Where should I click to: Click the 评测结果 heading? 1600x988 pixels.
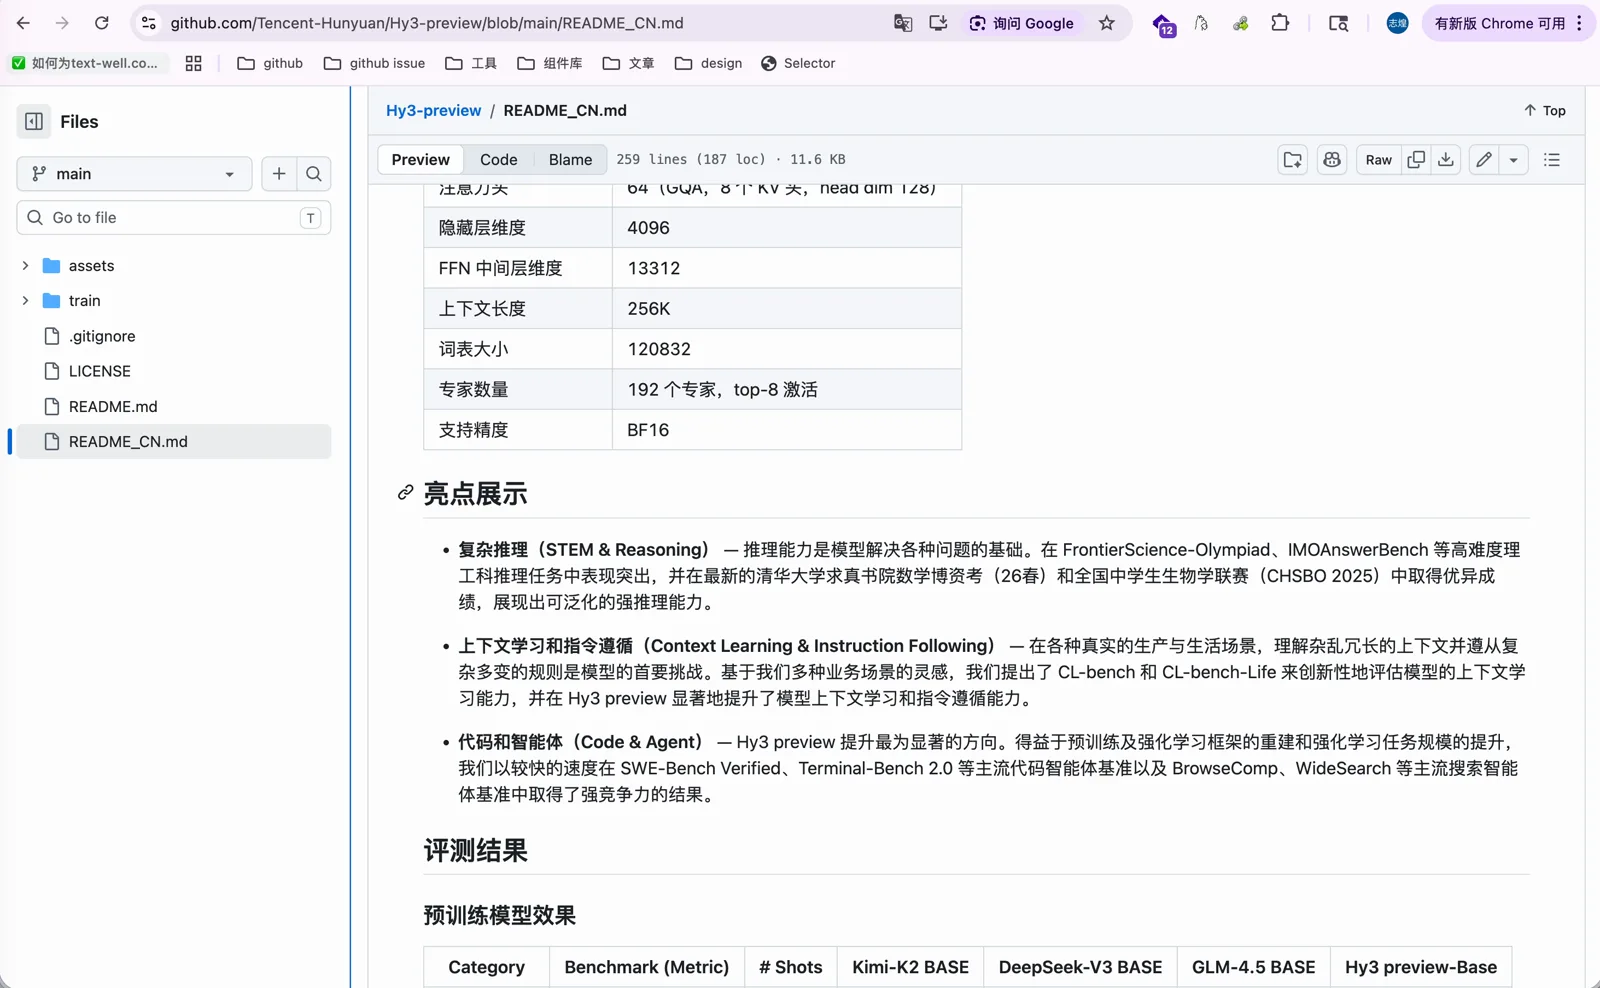coord(475,851)
